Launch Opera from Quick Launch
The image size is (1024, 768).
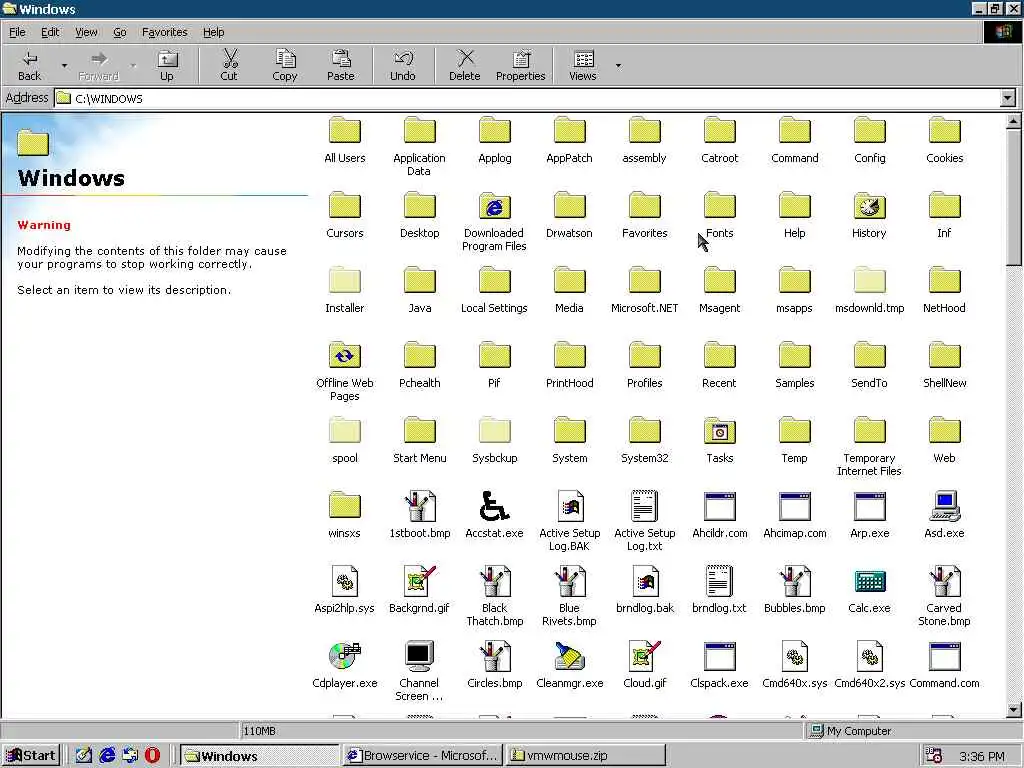(152, 756)
